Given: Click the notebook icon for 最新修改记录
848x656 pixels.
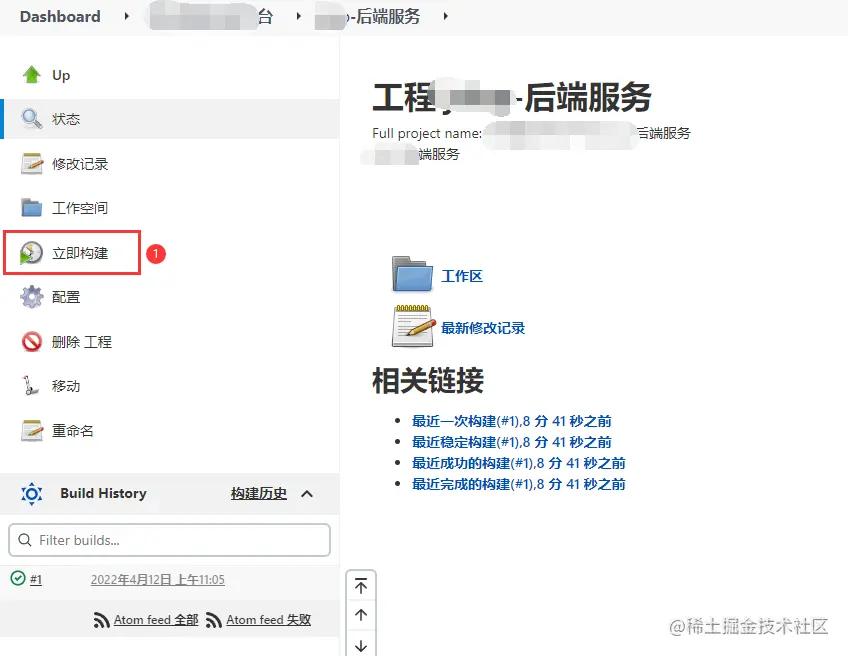Looking at the screenshot, I should (413, 326).
